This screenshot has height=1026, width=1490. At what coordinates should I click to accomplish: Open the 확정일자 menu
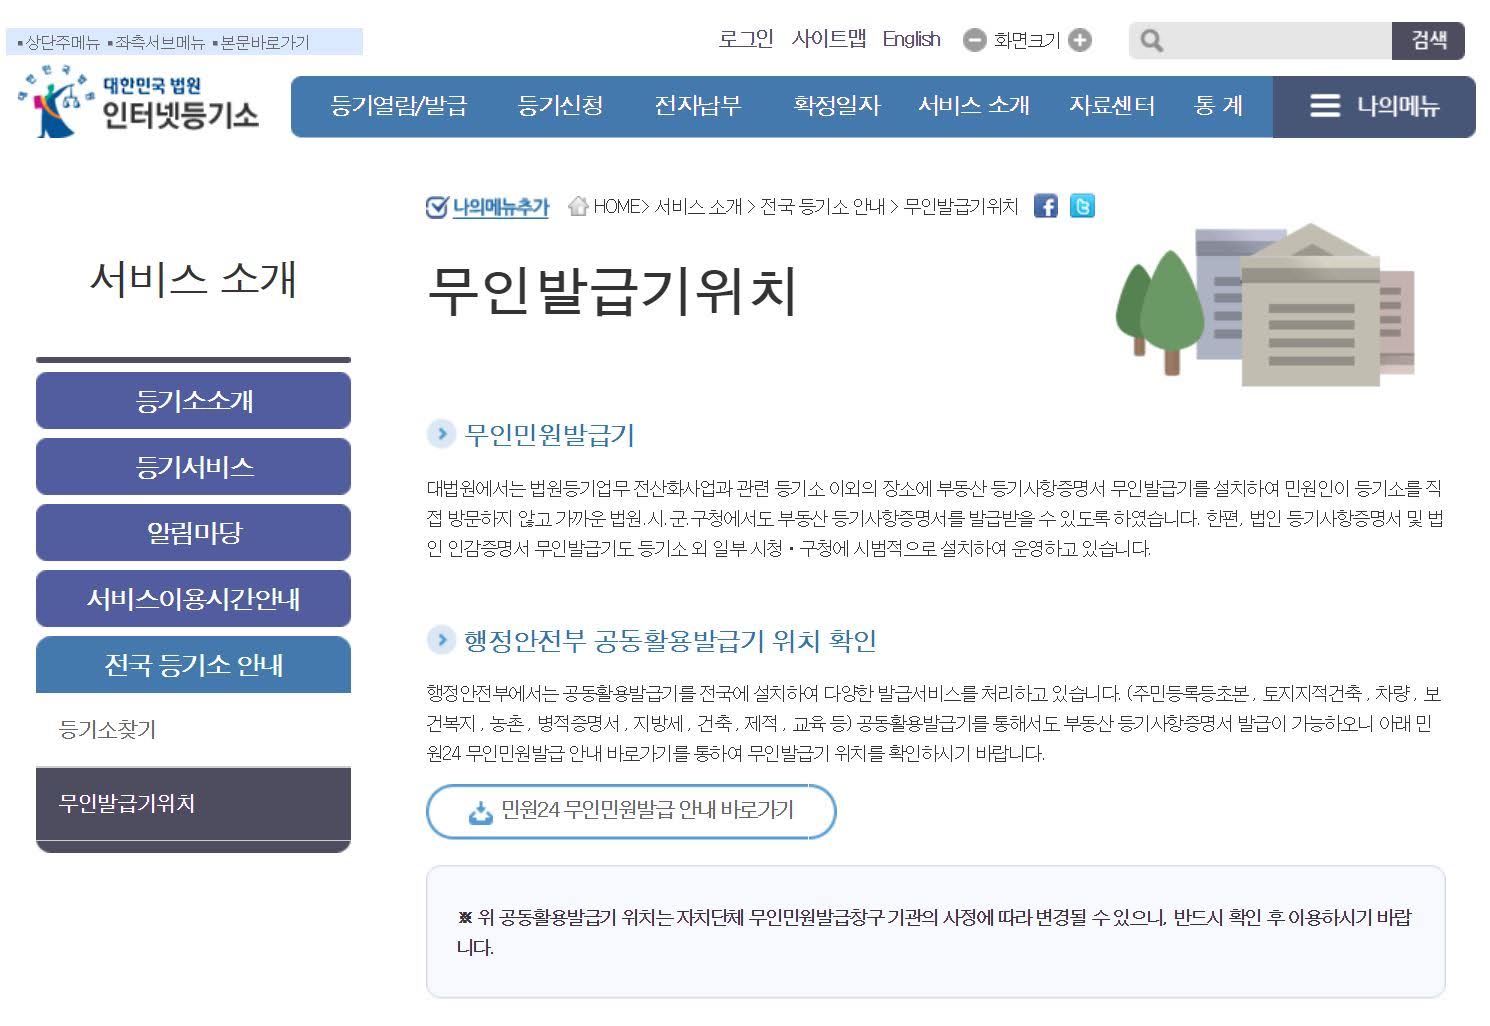pos(836,106)
